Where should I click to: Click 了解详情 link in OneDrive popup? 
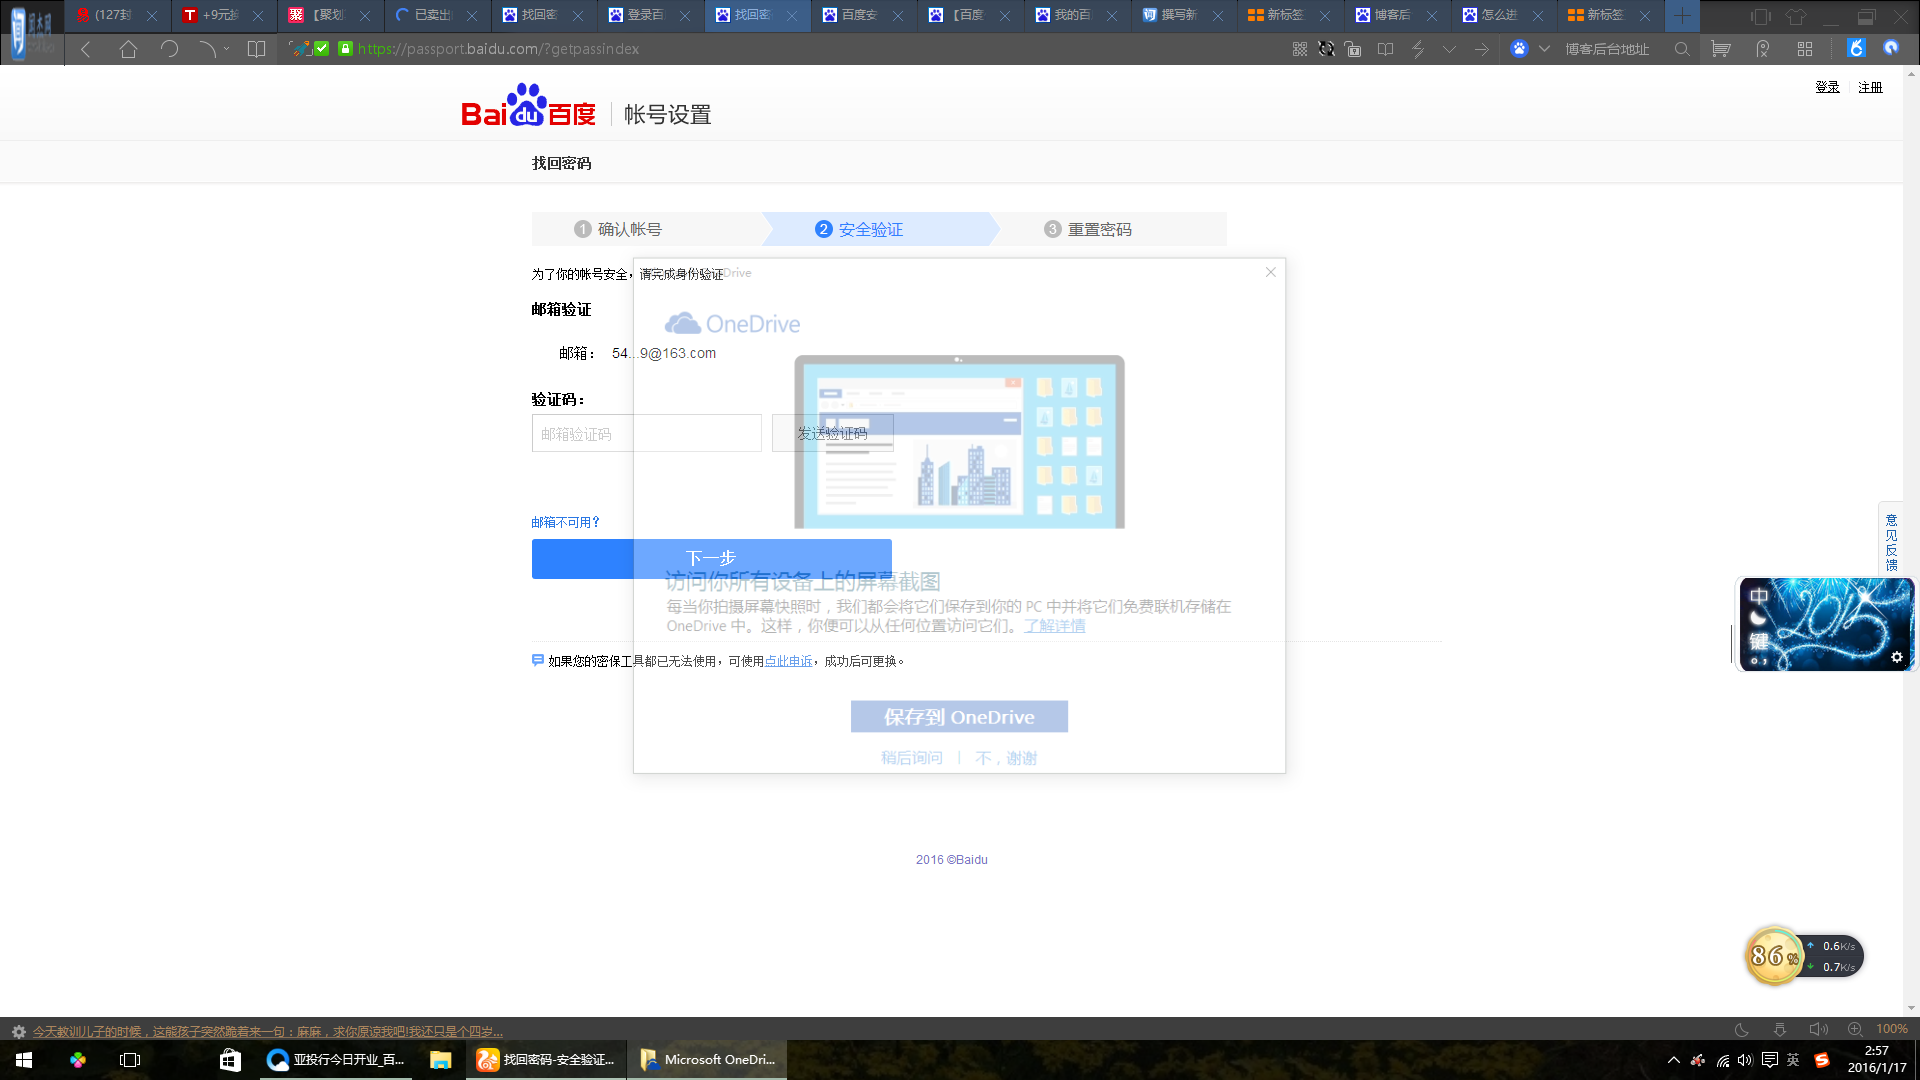click(1054, 626)
